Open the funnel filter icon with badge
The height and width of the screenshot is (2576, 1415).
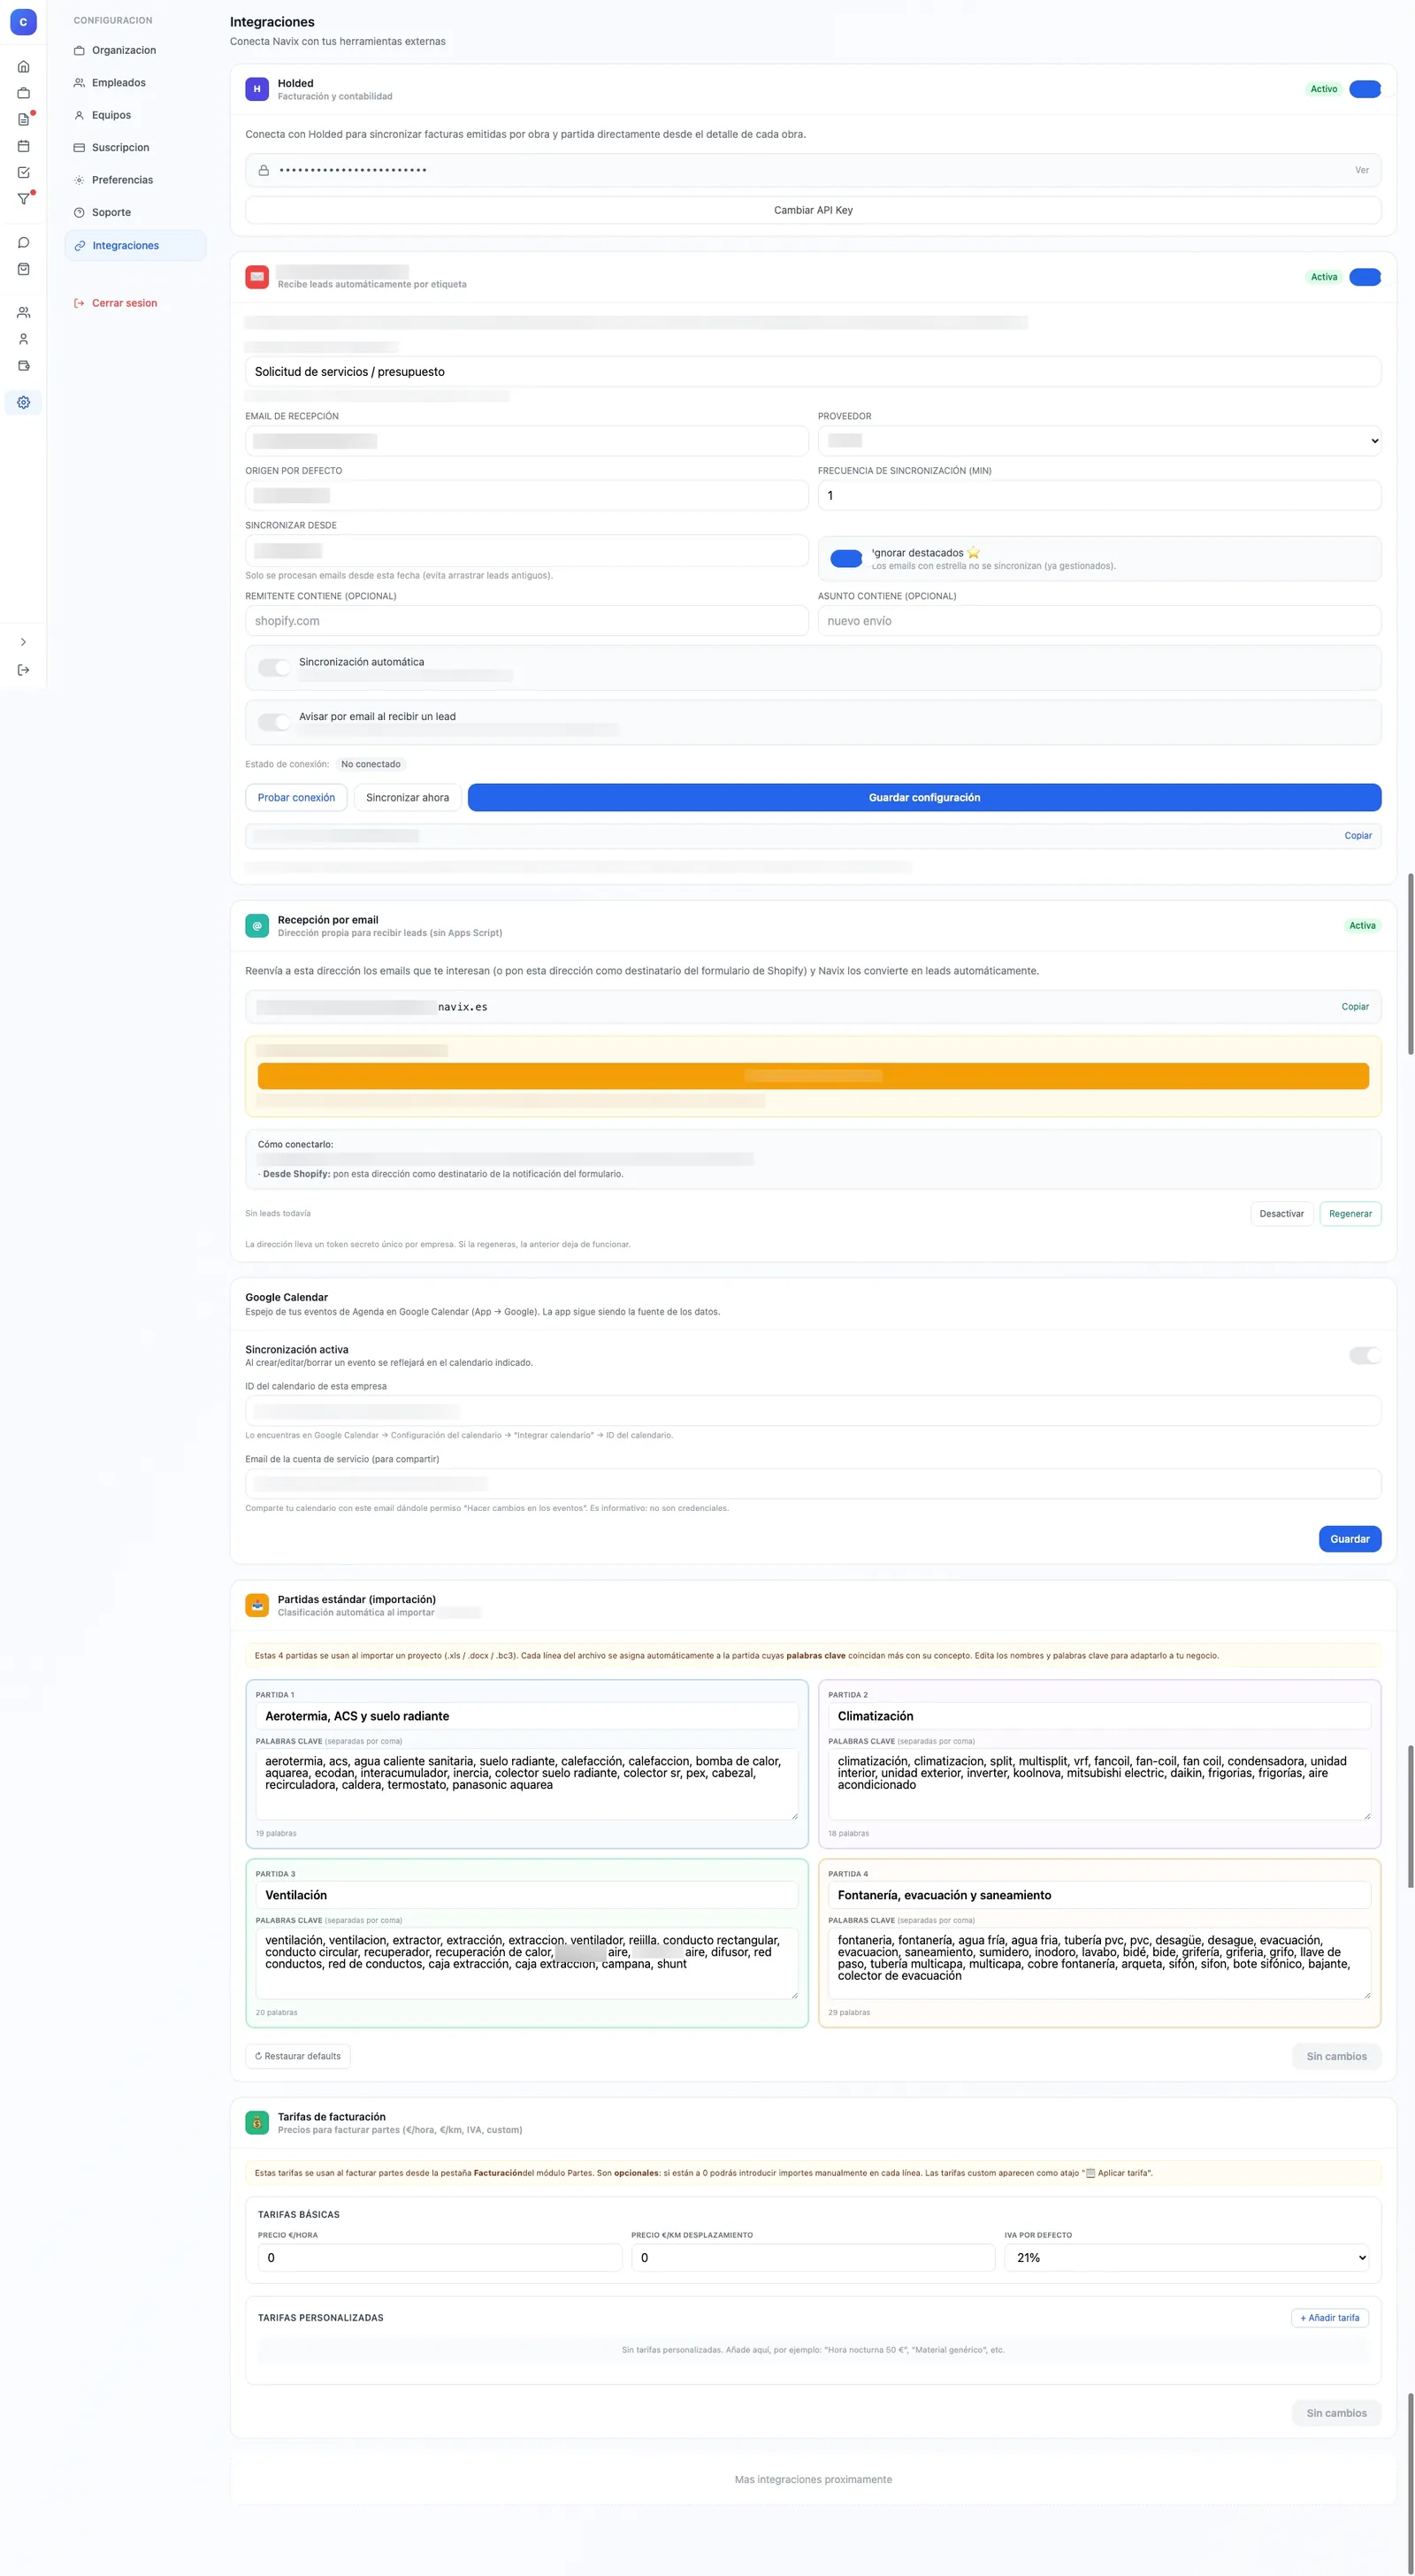pyautogui.click(x=23, y=199)
